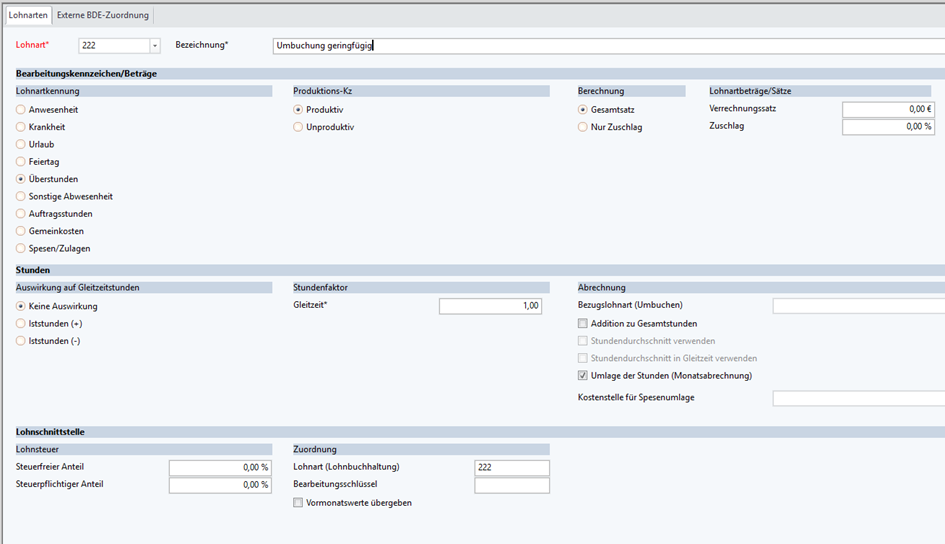Screen dimensions: 945x544
Task: Switch to Externe BDE-Zuordnung tab
Action: coord(103,16)
